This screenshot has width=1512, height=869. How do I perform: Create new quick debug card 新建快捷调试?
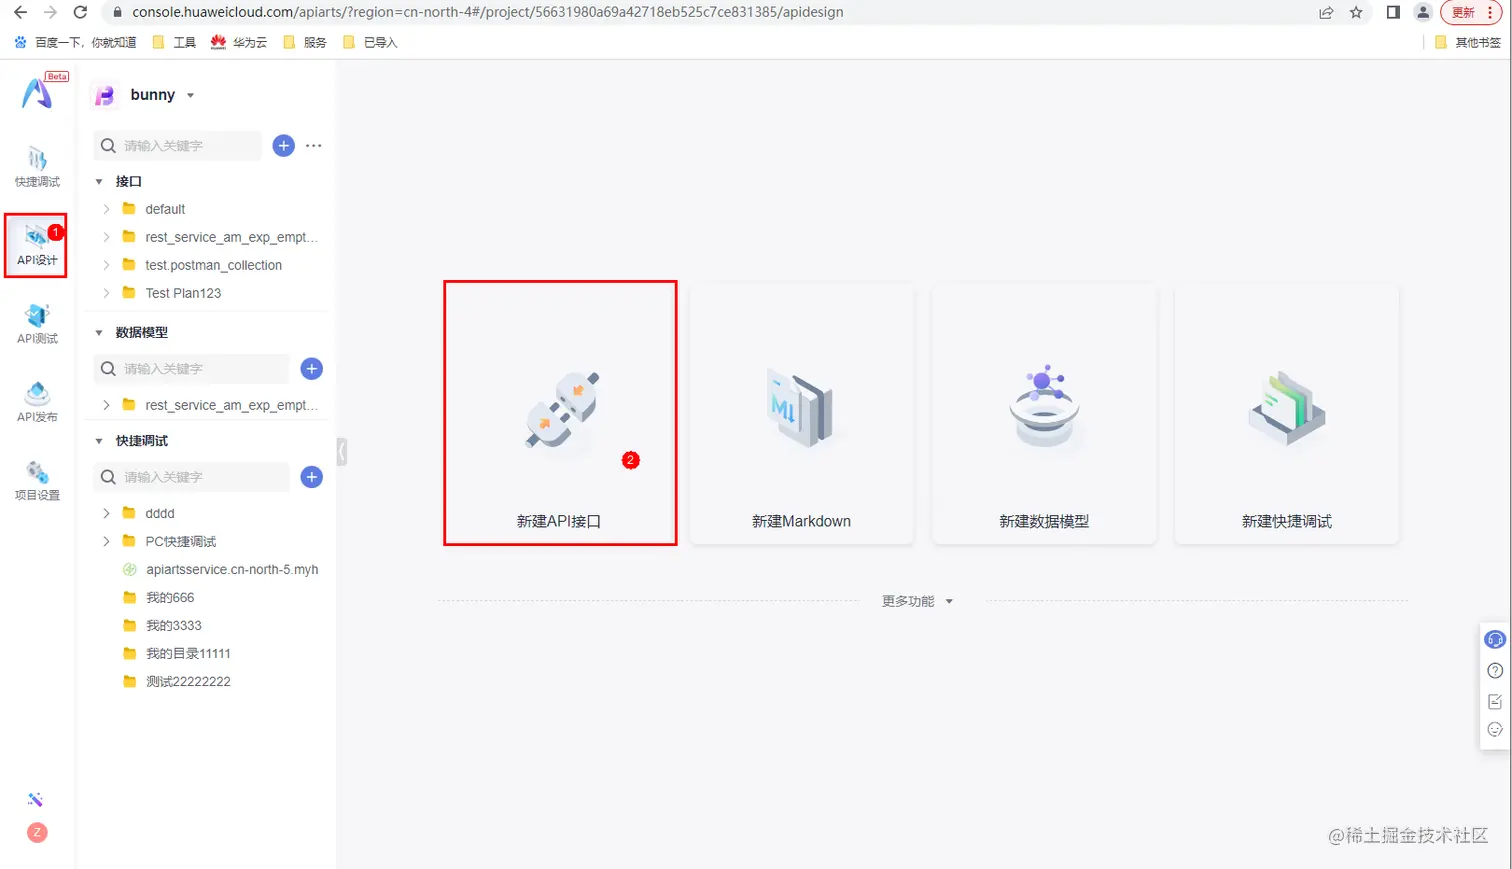(1287, 413)
